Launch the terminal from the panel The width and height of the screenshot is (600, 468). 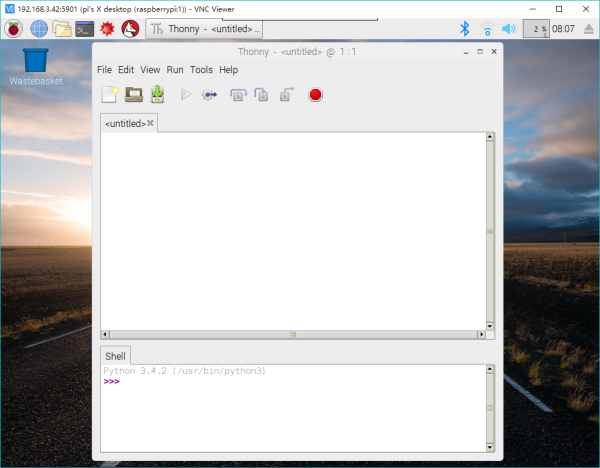[85, 29]
